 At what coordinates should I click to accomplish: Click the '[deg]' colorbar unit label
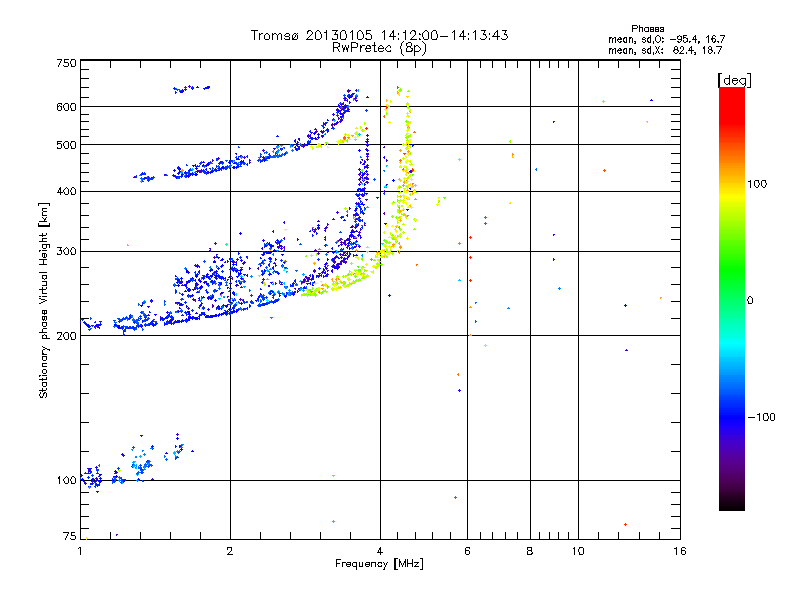734,80
